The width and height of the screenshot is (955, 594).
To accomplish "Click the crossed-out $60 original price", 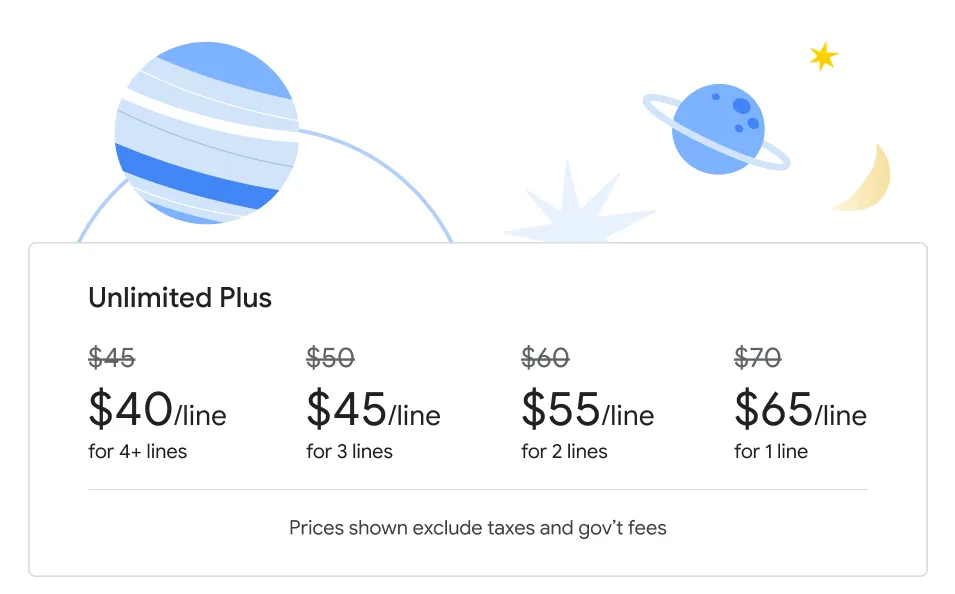I will click(545, 357).
